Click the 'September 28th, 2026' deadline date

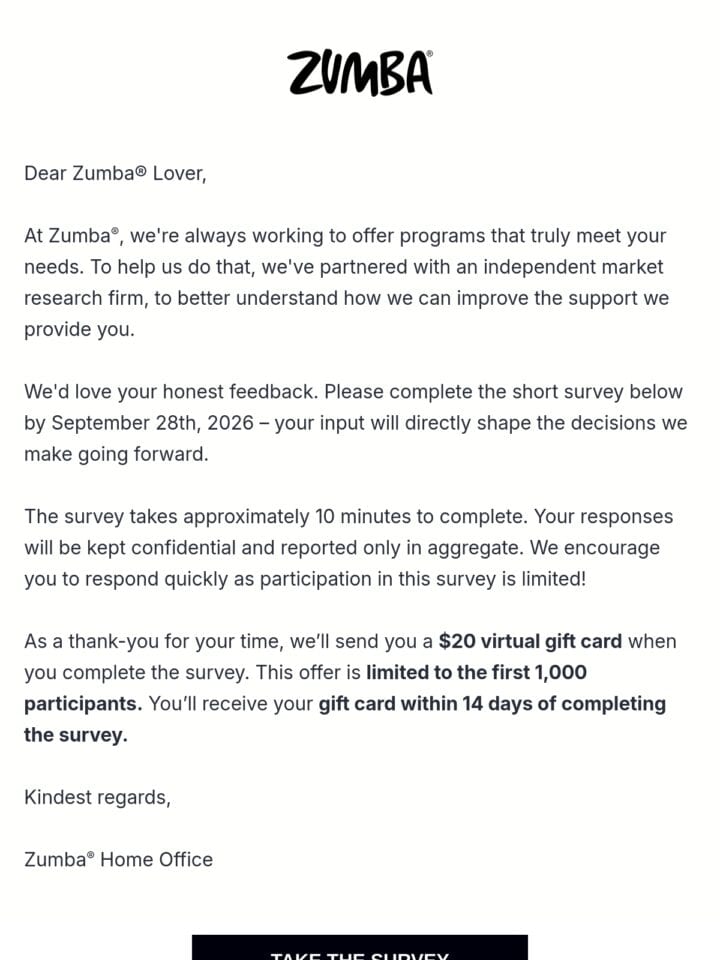click(x=152, y=423)
